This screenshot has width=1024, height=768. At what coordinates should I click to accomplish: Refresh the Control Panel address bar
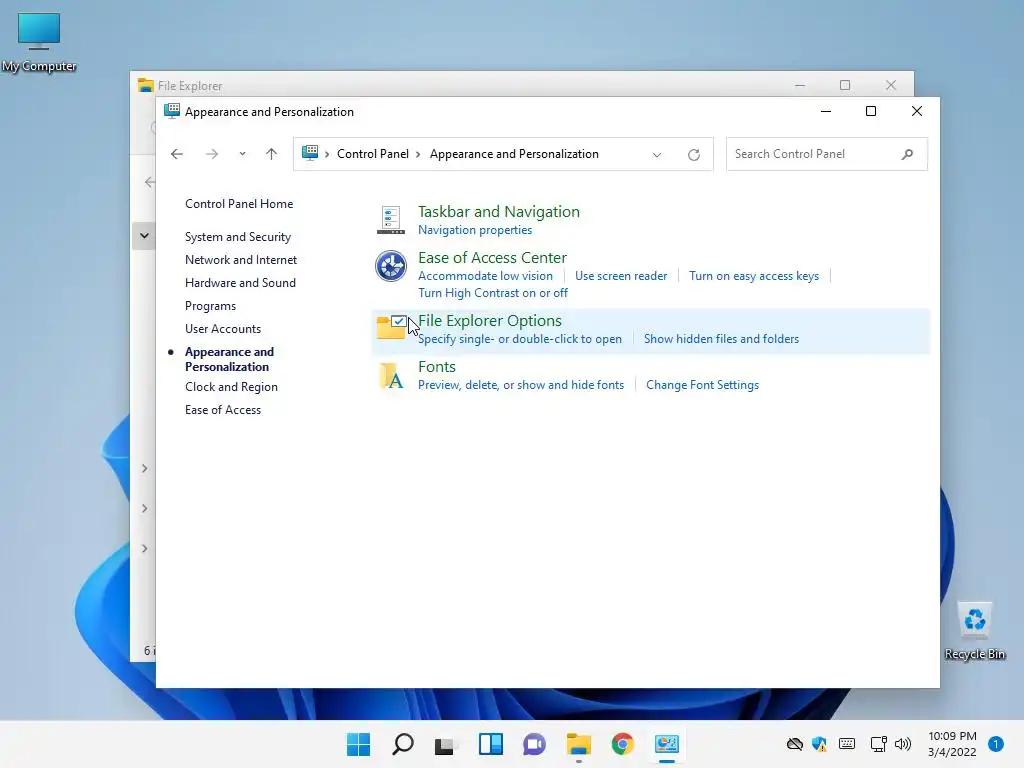tap(694, 155)
